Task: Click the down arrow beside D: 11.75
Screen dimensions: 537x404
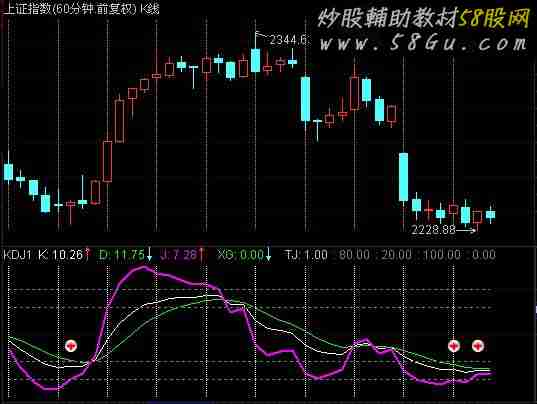Action: [x=149, y=254]
